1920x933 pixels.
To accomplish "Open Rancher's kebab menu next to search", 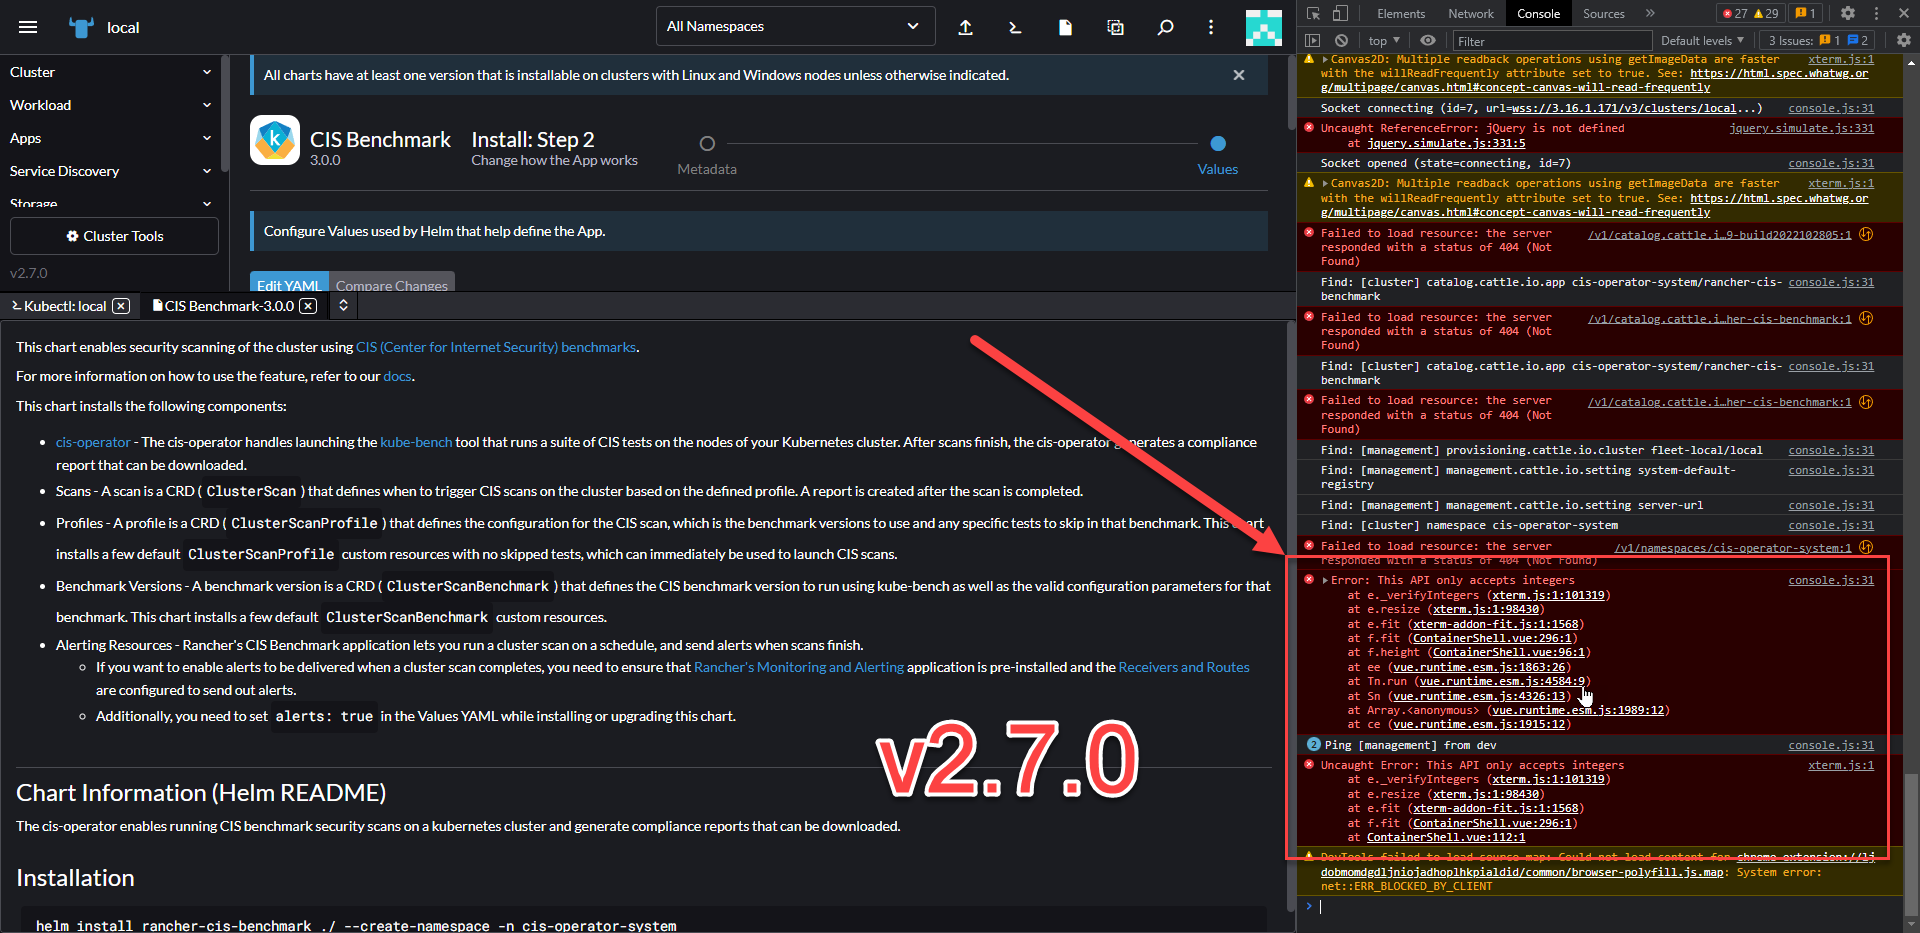I will pyautogui.click(x=1210, y=27).
